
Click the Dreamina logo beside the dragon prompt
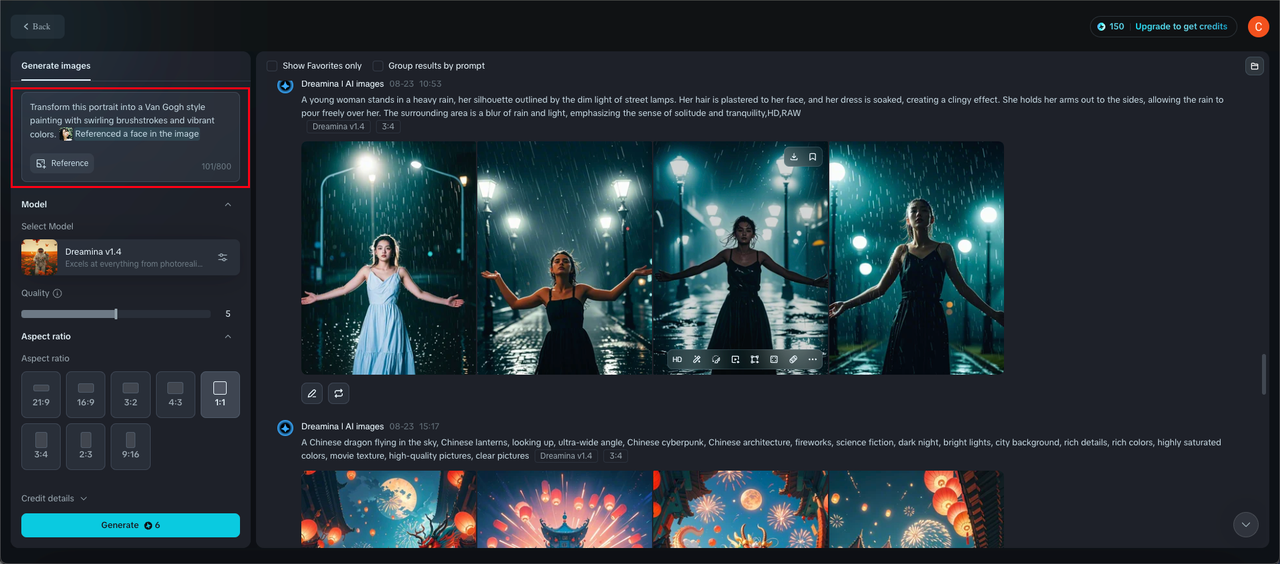click(x=285, y=428)
